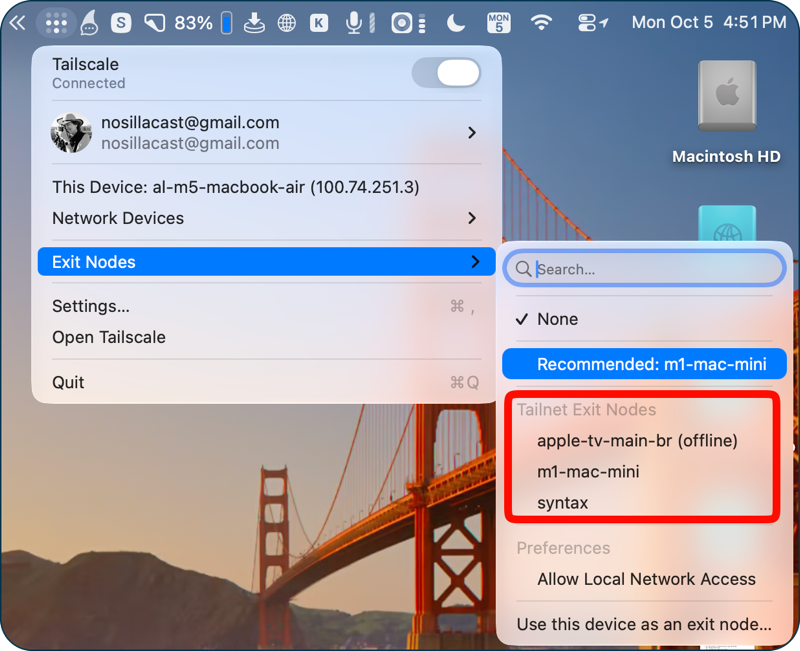Open the Exit Nodes submenu item
The height and width of the screenshot is (651, 800).
266,262
